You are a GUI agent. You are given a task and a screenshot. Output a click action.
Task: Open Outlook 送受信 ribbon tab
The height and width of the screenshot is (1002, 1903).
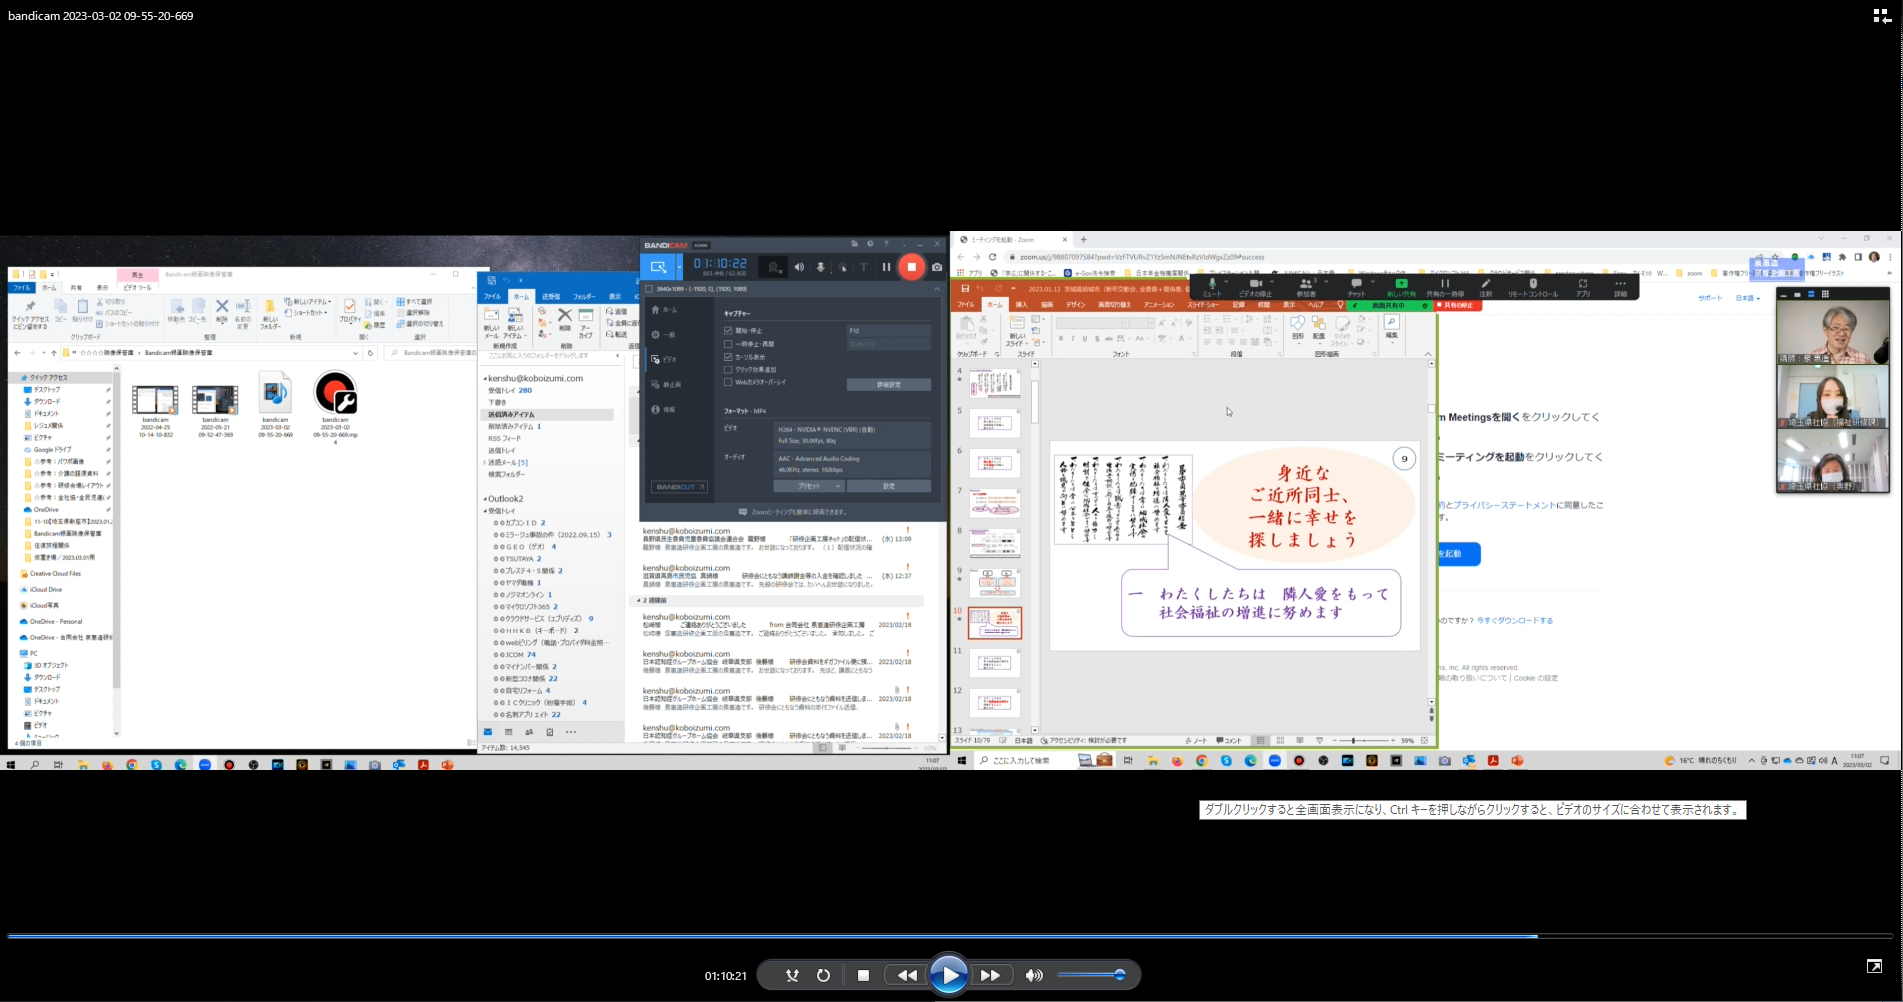pos(551,296)
